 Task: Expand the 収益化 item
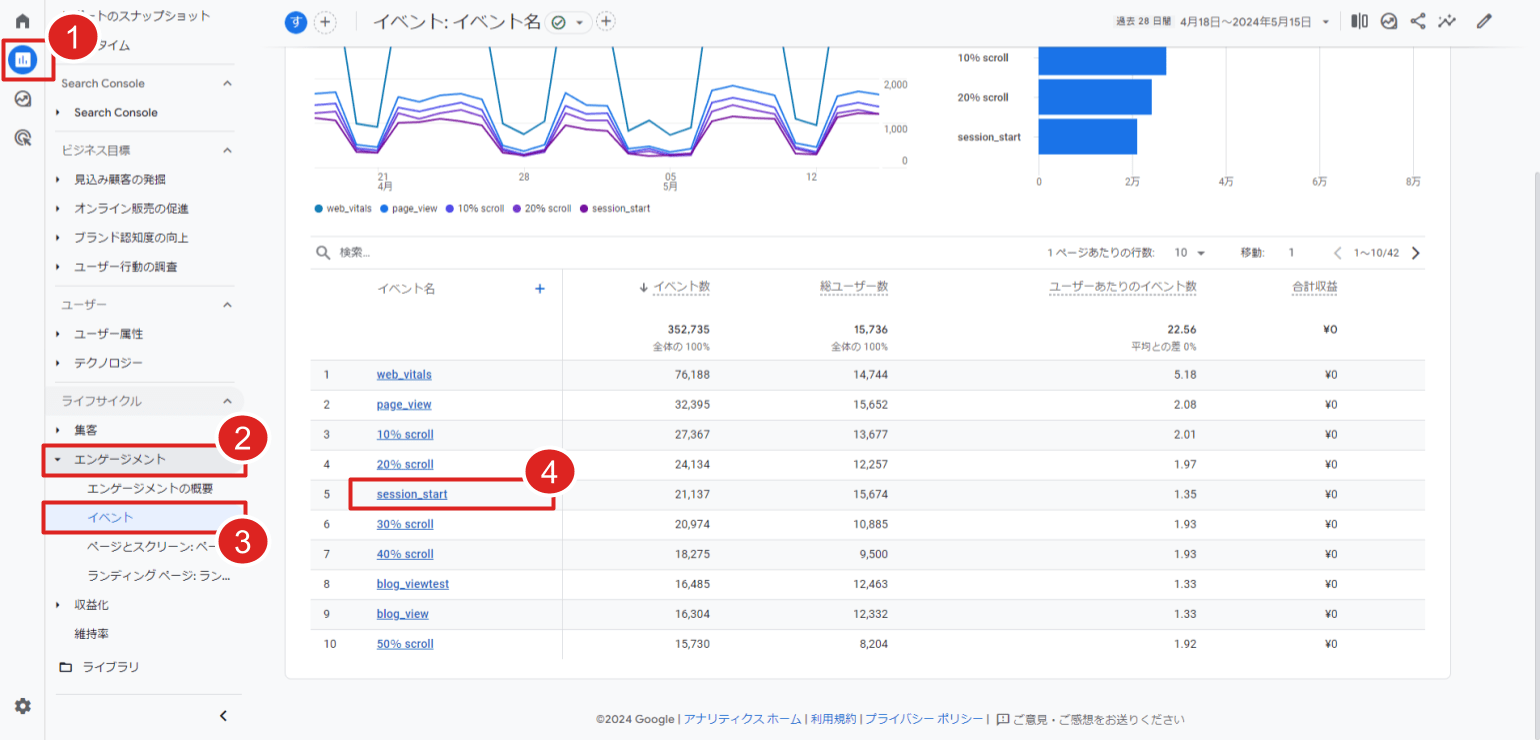[x=57, y=605]
